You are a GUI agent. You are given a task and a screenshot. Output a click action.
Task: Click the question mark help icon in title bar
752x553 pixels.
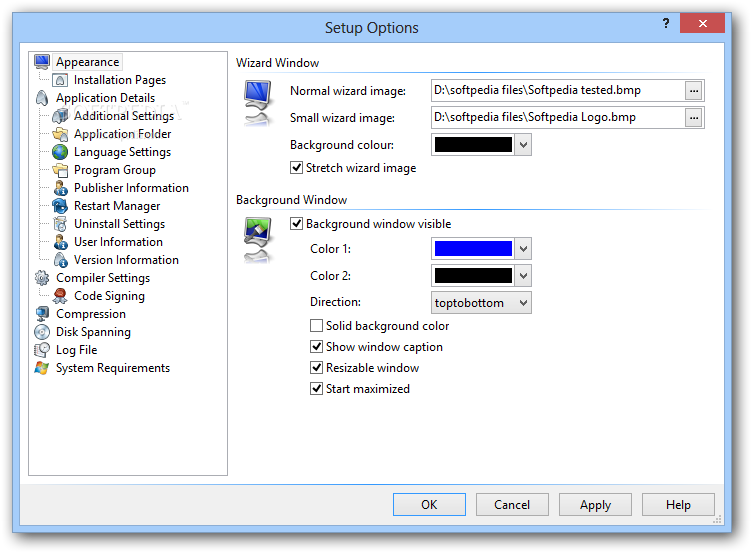click(x=666, y=23)
